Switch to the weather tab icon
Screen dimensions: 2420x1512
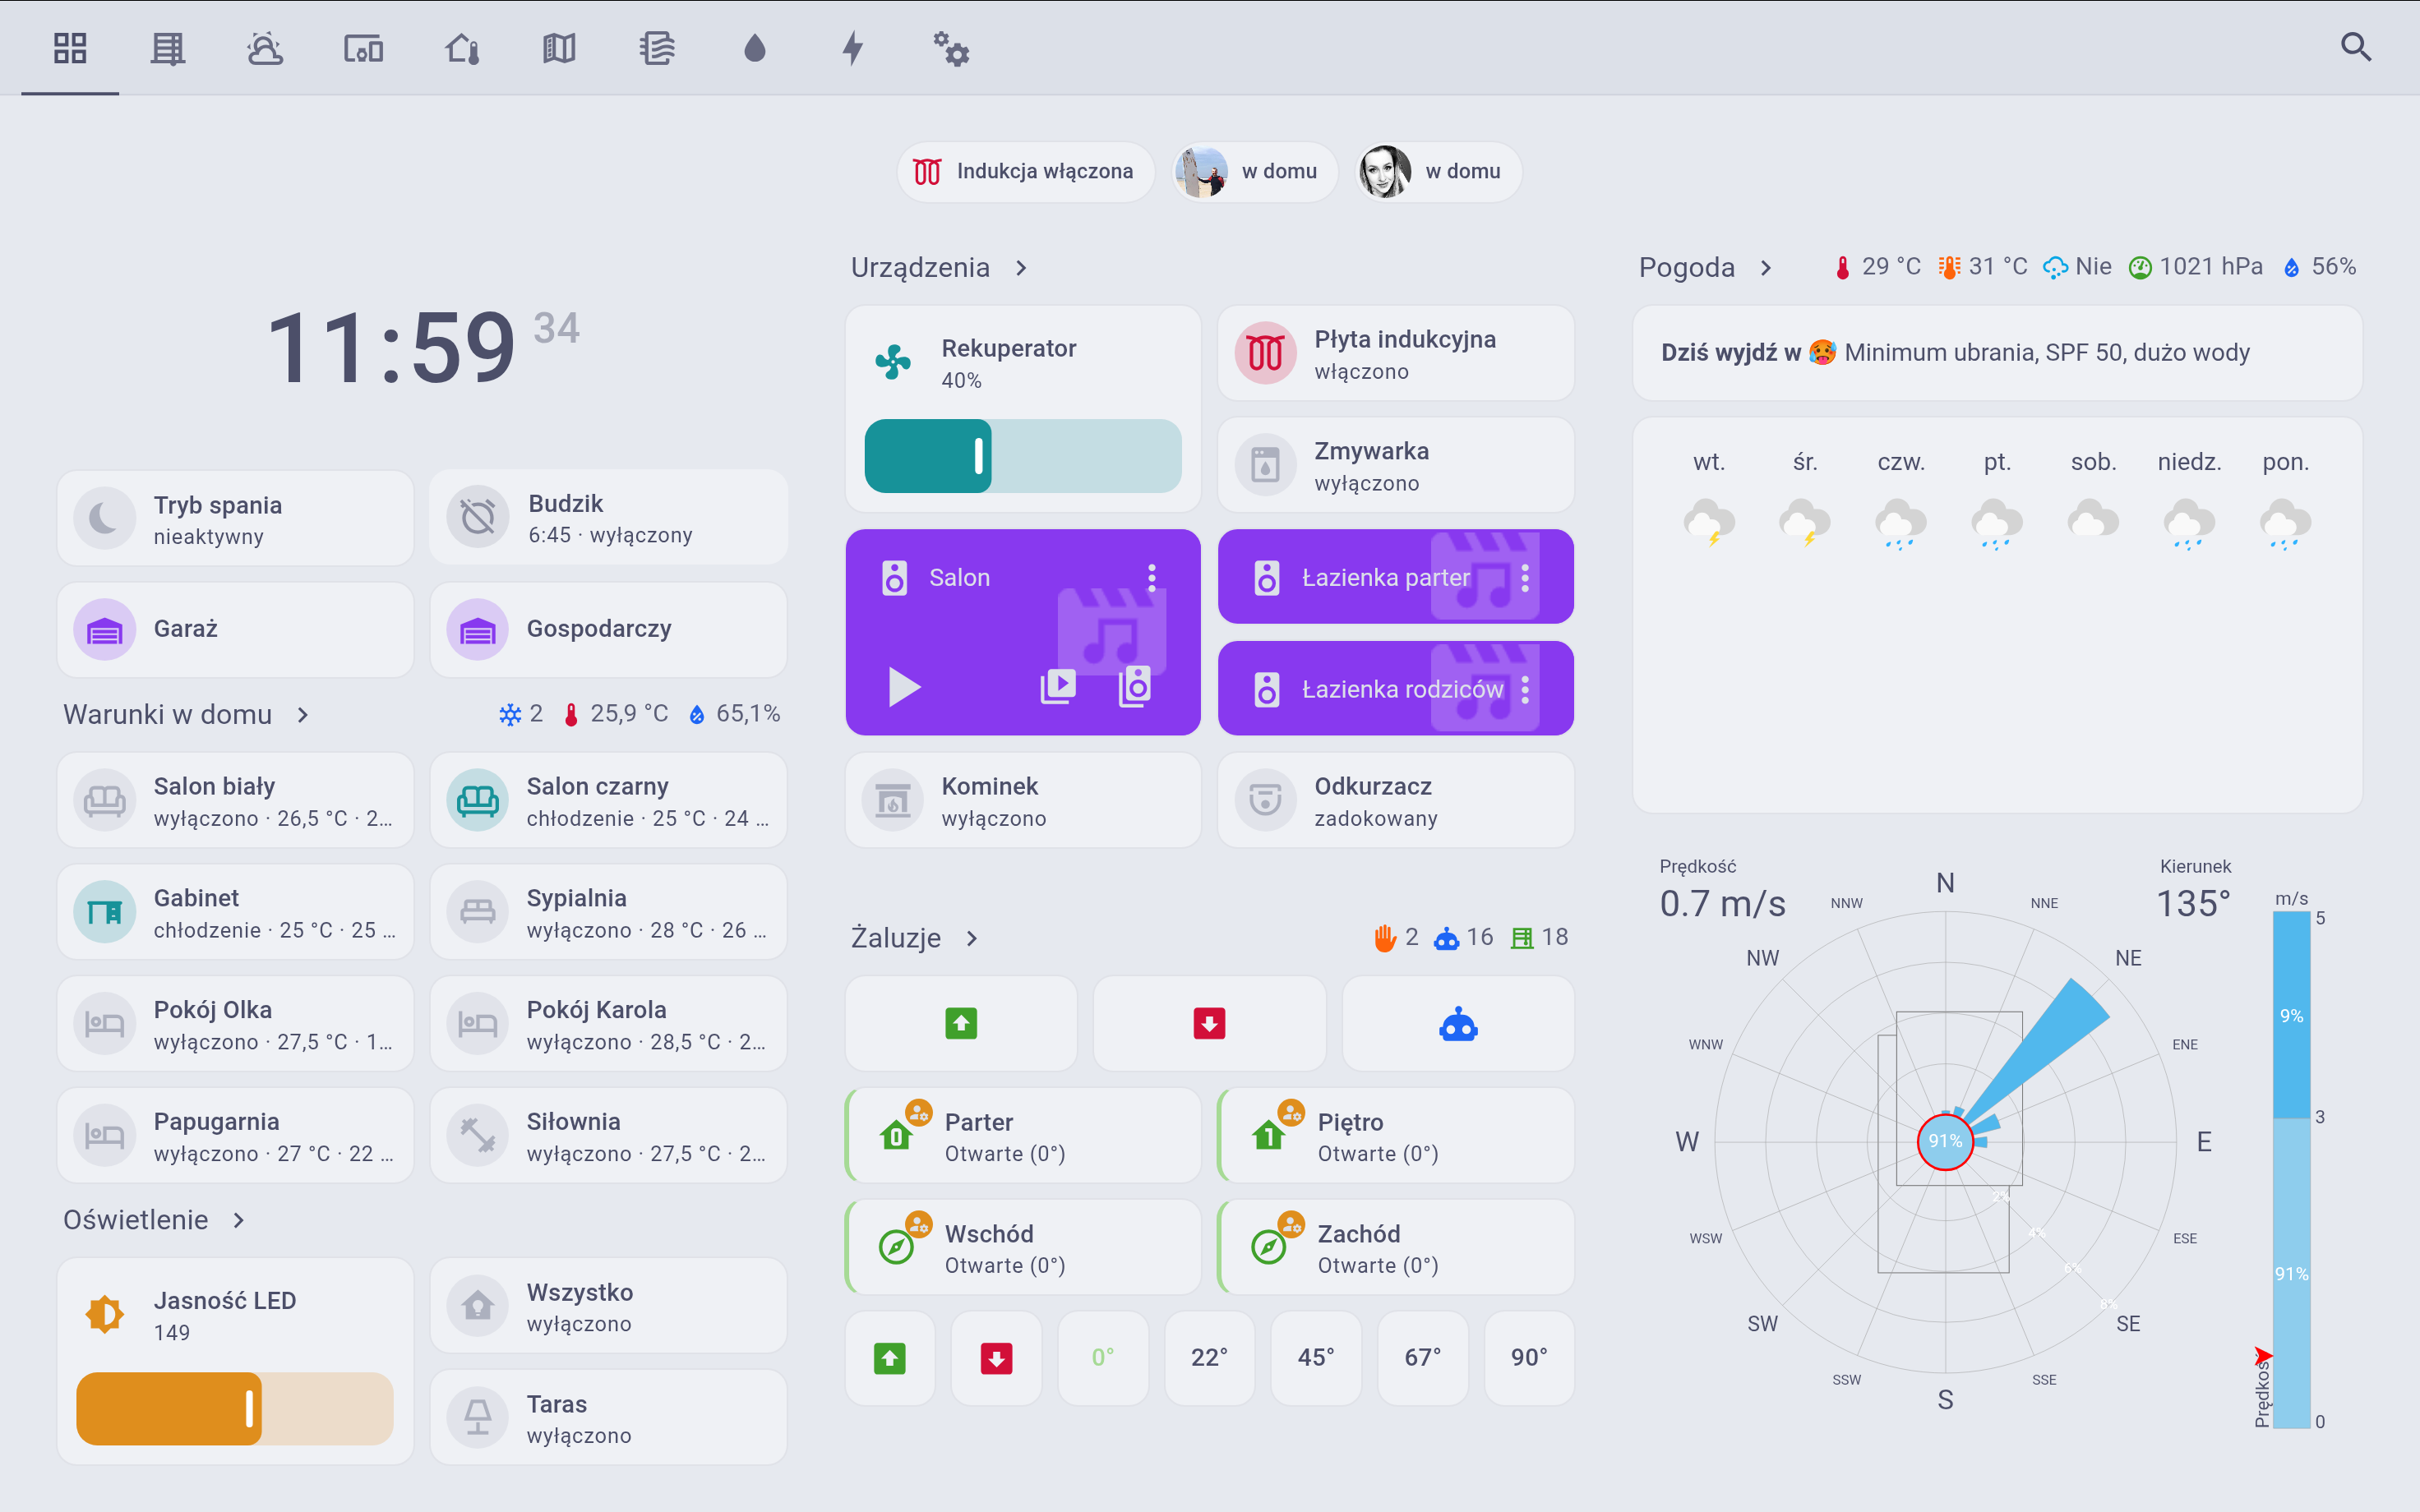[x=265, y=48]
